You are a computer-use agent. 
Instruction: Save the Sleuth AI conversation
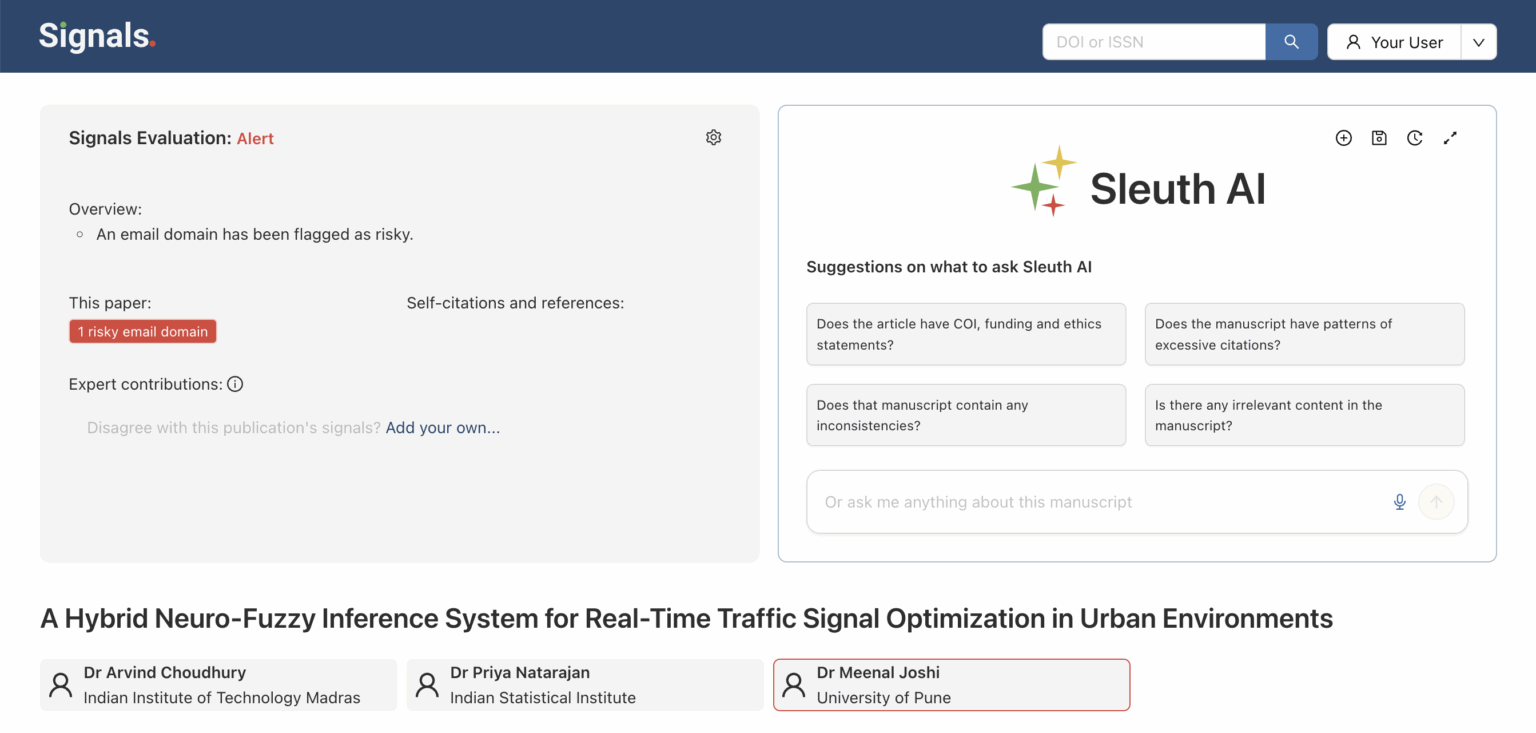[1379, 138]
